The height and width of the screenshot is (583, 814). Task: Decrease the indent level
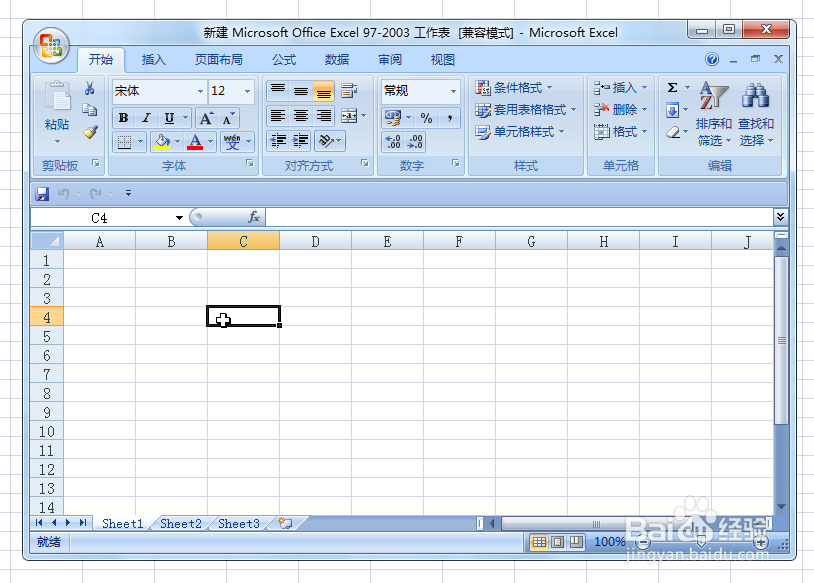tap(278, 140)
